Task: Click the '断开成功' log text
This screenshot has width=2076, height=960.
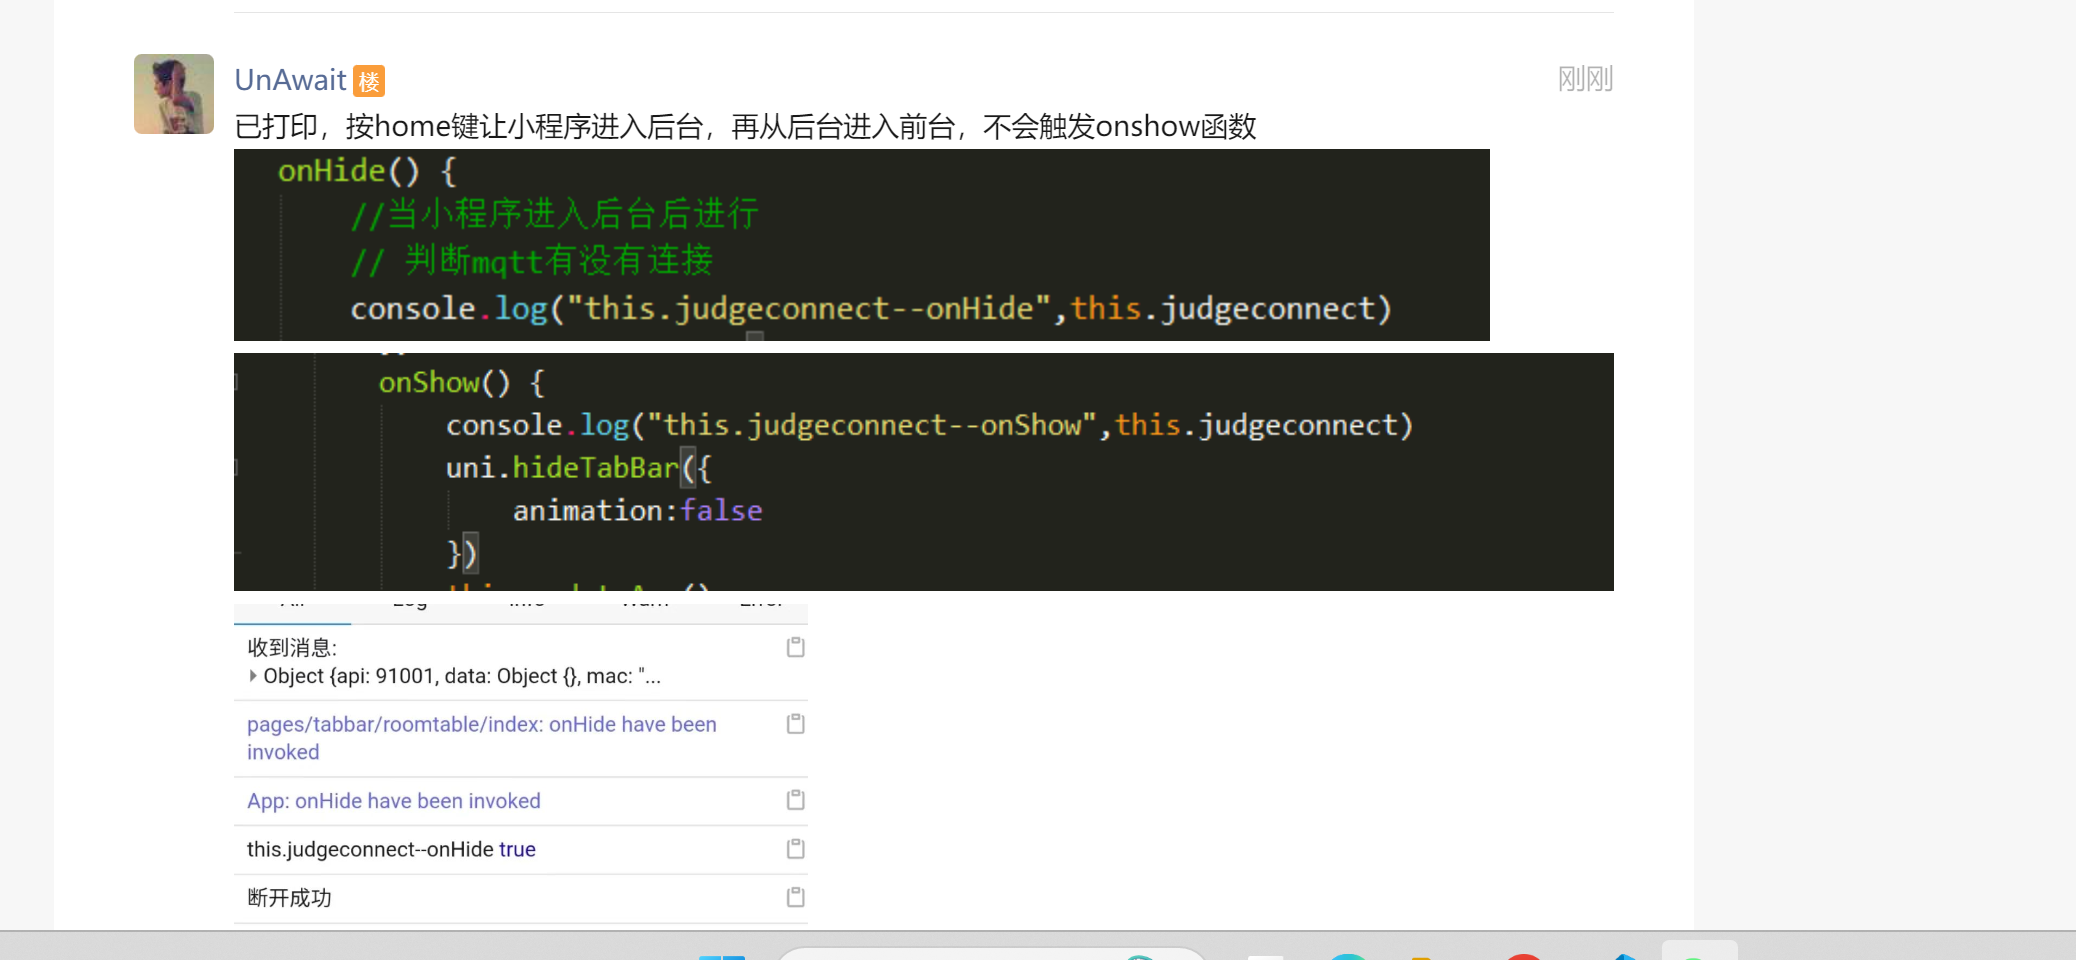Action: pos(289,898)
